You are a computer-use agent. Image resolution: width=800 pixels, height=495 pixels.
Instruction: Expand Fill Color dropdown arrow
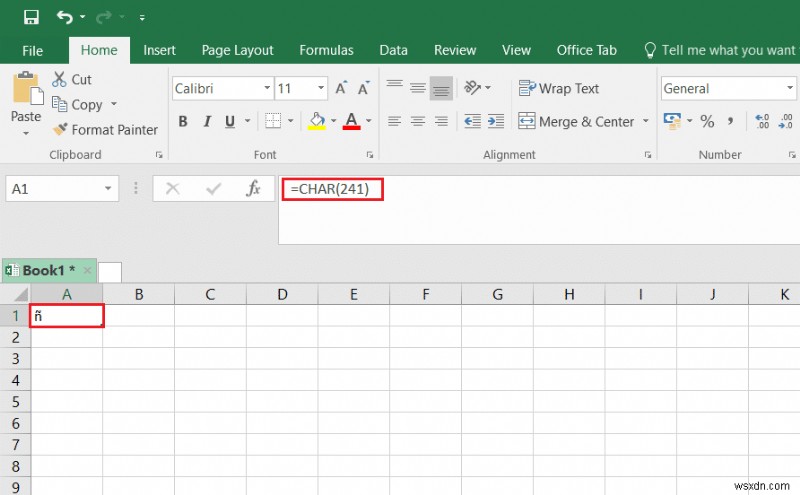pyautogui.click(x=334, y=121)
